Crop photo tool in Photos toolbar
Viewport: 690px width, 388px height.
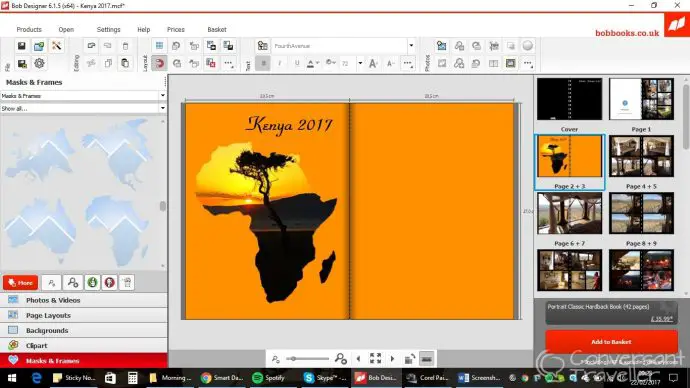coord(494,46)
